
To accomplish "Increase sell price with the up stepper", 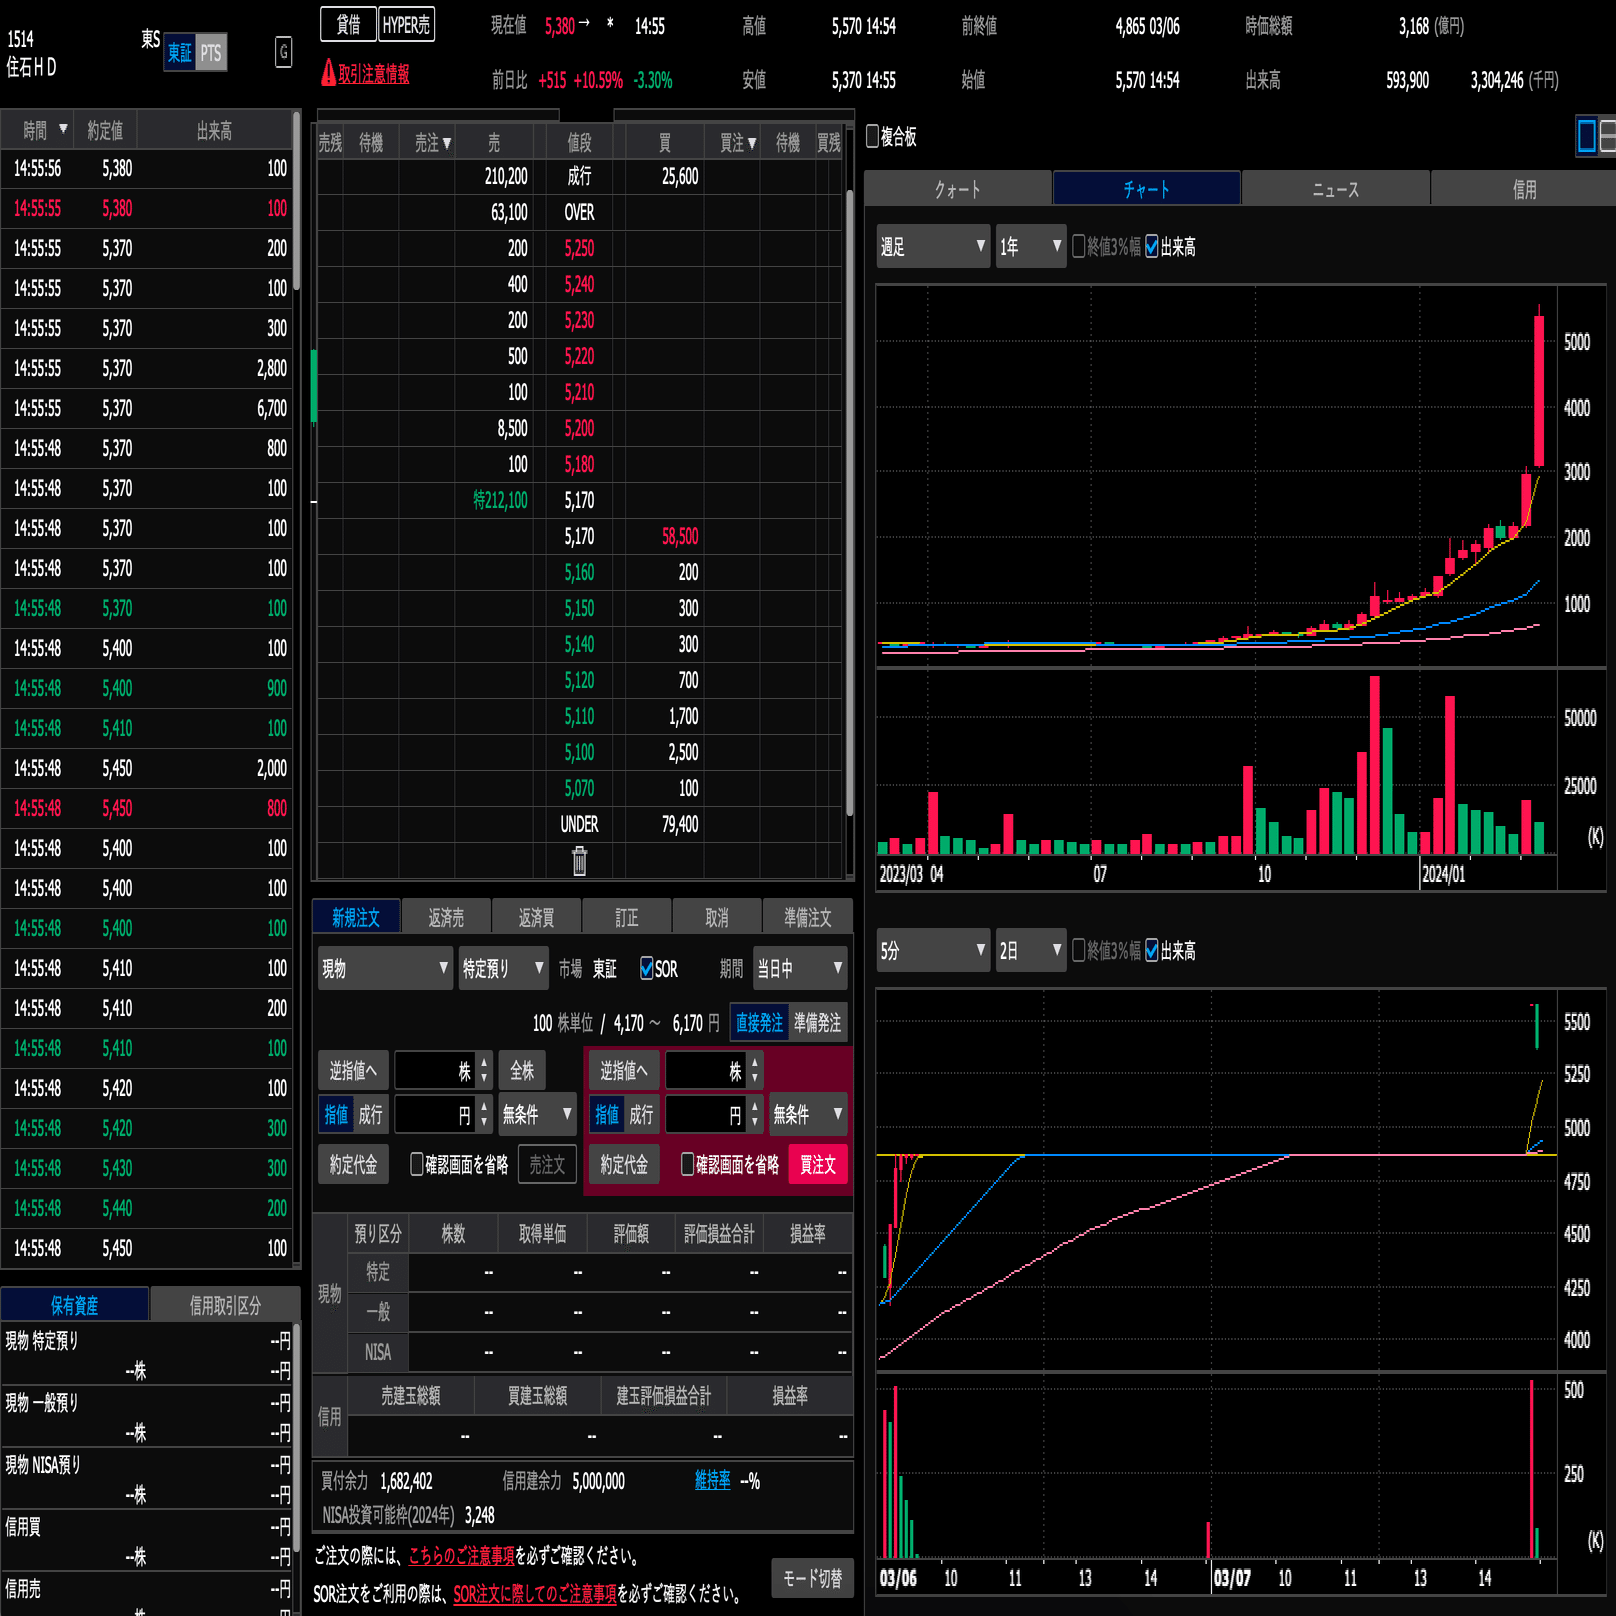I will pyautogui.click(x=484, y=1106).
